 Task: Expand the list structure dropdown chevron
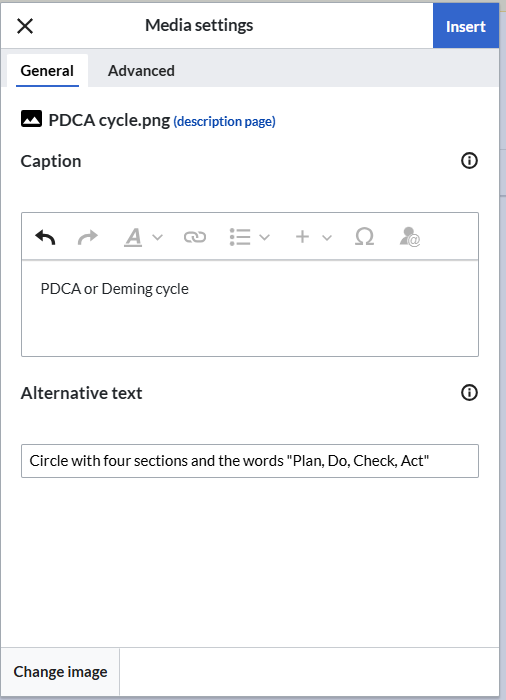264,238
